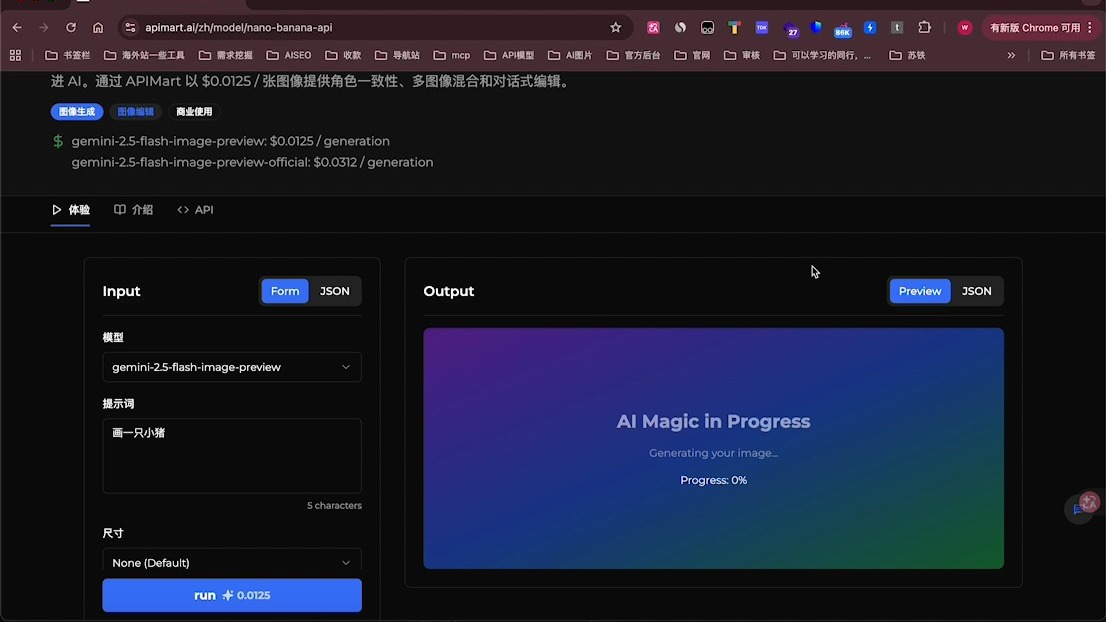The height and width of the screenshot is (622, 1106).
Task: Run the generation for 0.0125 credits
Action: coord(232,595)
